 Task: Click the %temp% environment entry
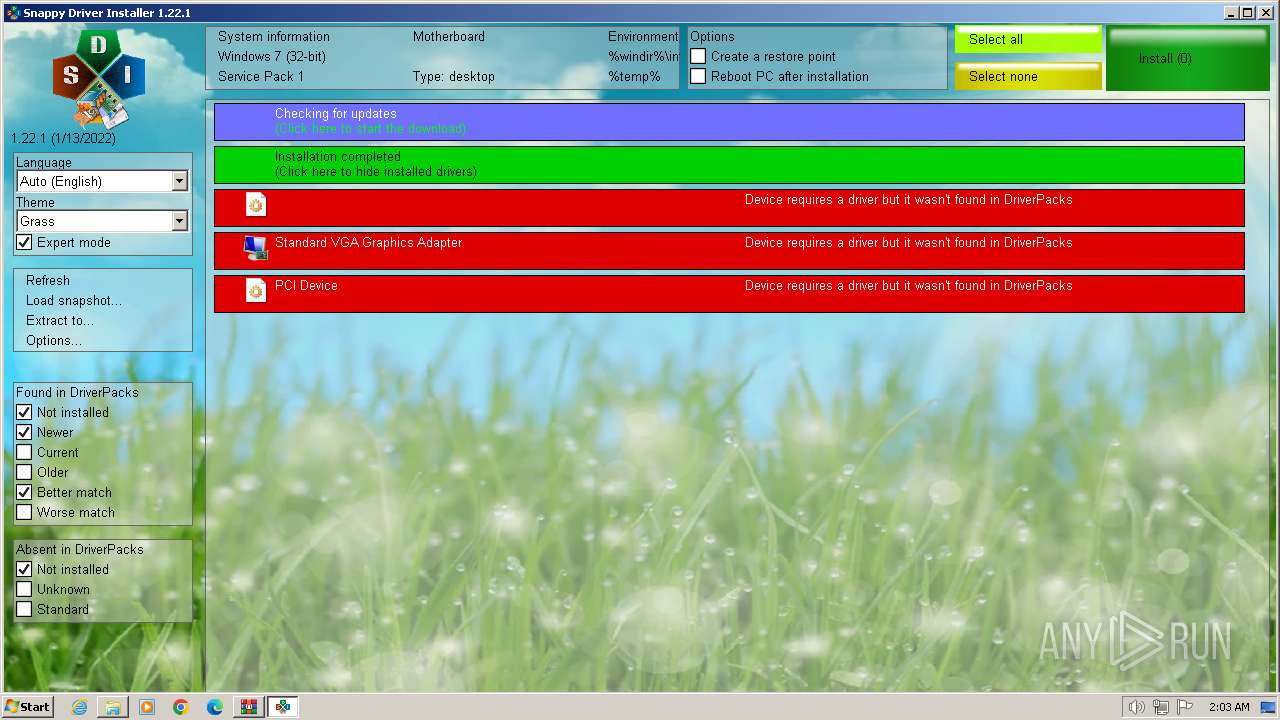point(634,77)
